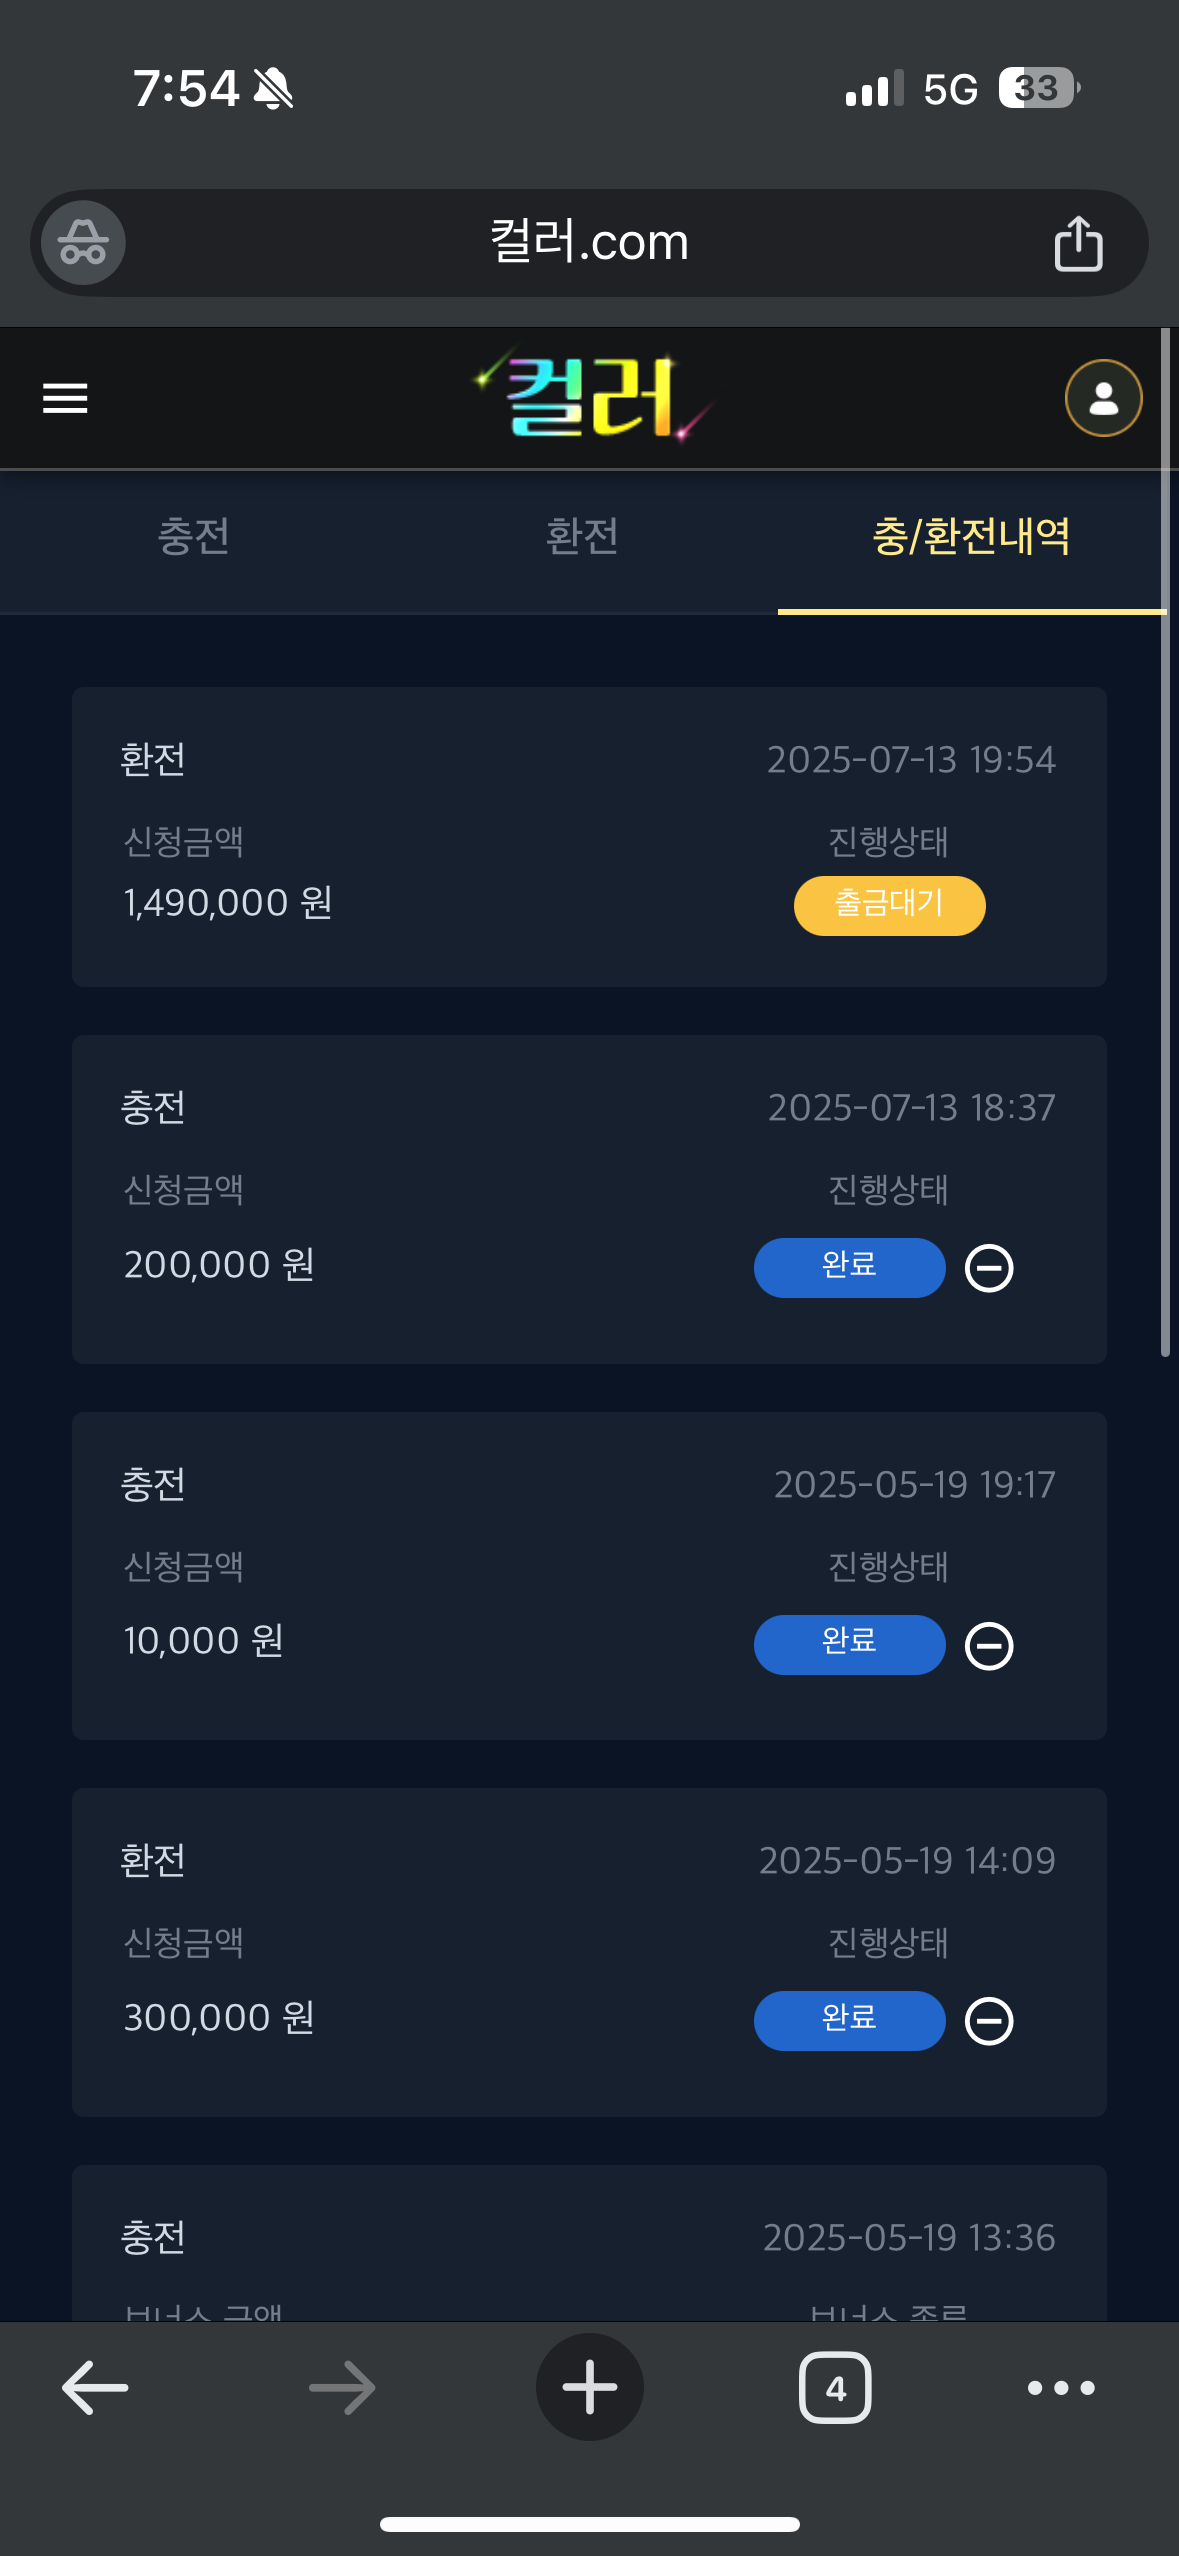1179x2556 pixels.
Task: Tap the 컬러 site logo
Action: point(592,398)
